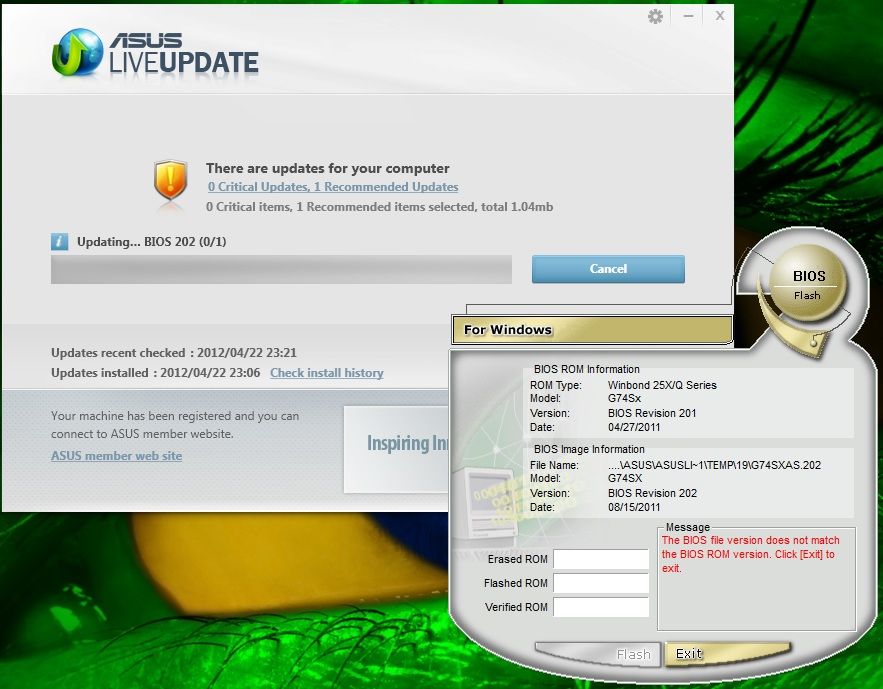
Task: Click the ROM date '04/27/2011'
Action: click(634, 427)
